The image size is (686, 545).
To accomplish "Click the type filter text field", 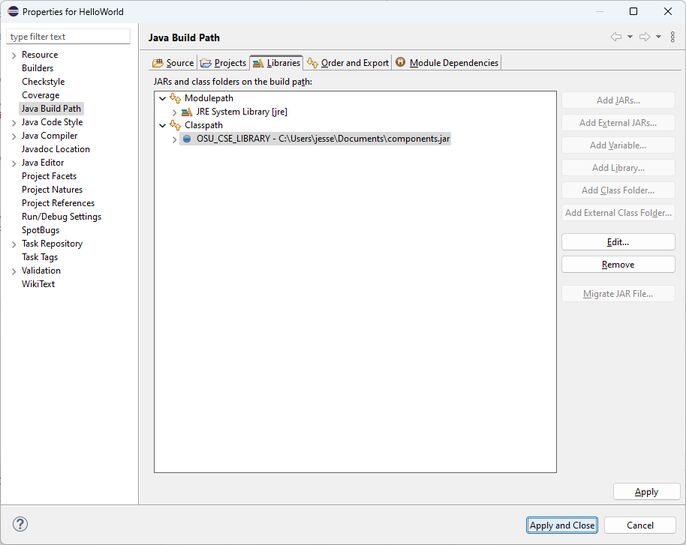I will 68,37.
